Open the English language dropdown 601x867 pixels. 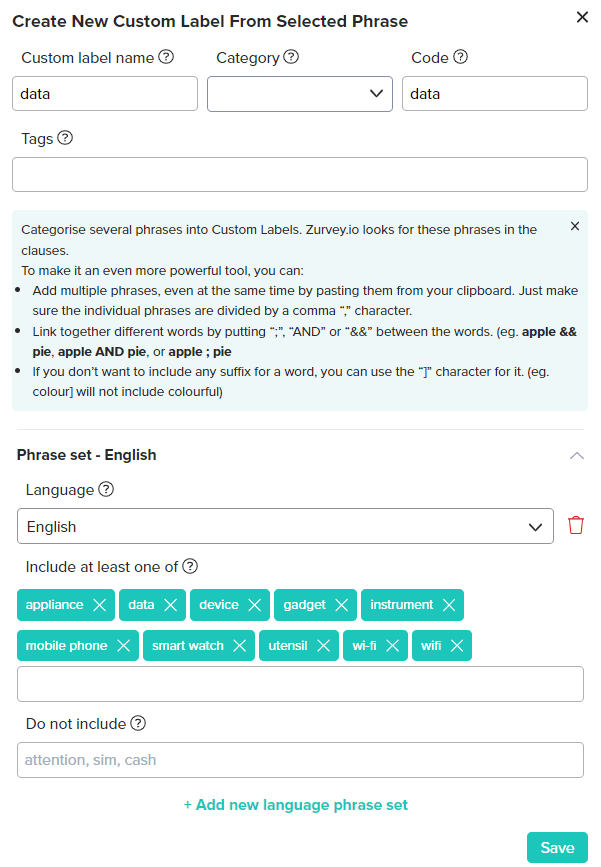pos(285,526)
